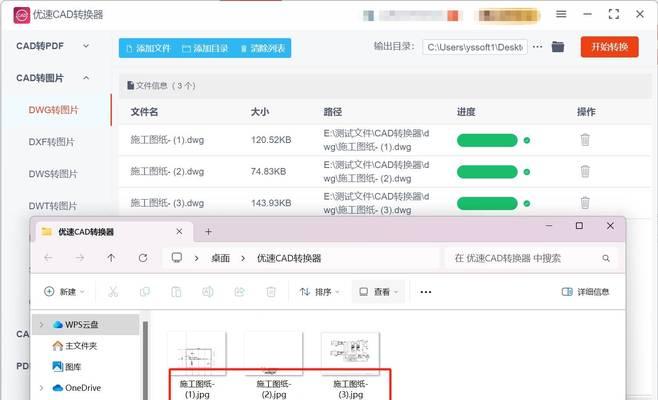Open the 新建 dropdown in Explorer
The image size is (658, 400).
pyautogui.click(x=65, y=291)
